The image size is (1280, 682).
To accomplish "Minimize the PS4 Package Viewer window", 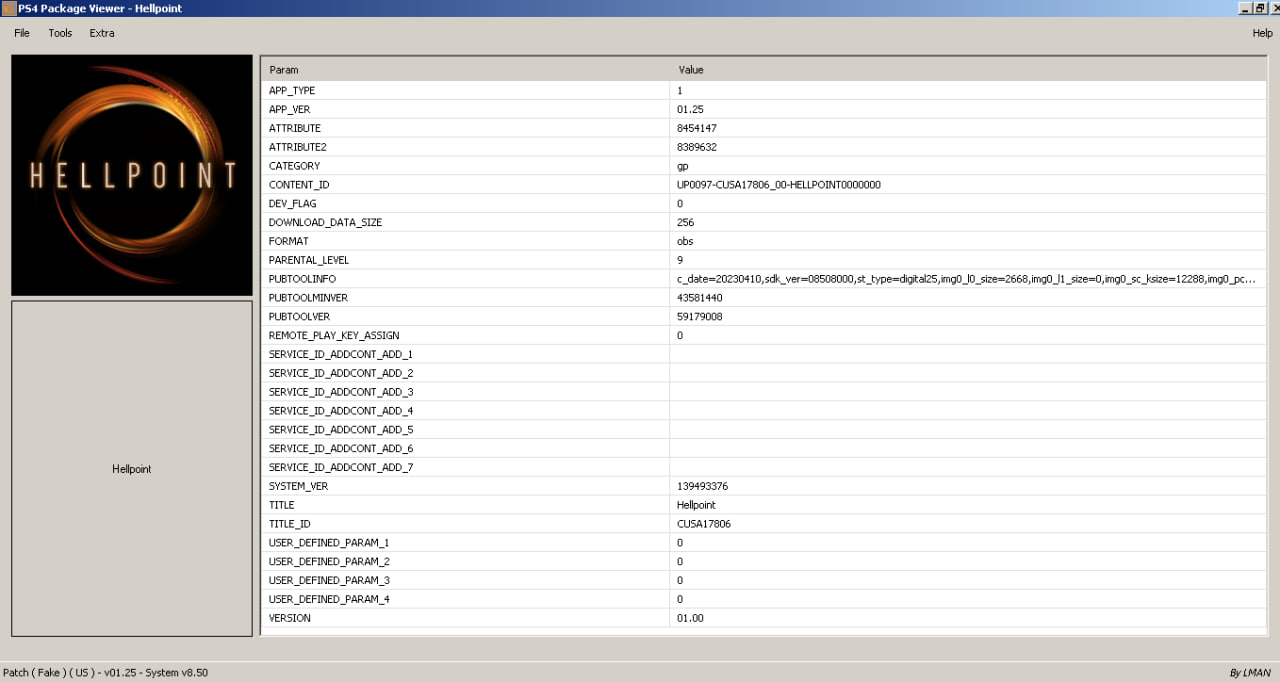I will 1245,8.
